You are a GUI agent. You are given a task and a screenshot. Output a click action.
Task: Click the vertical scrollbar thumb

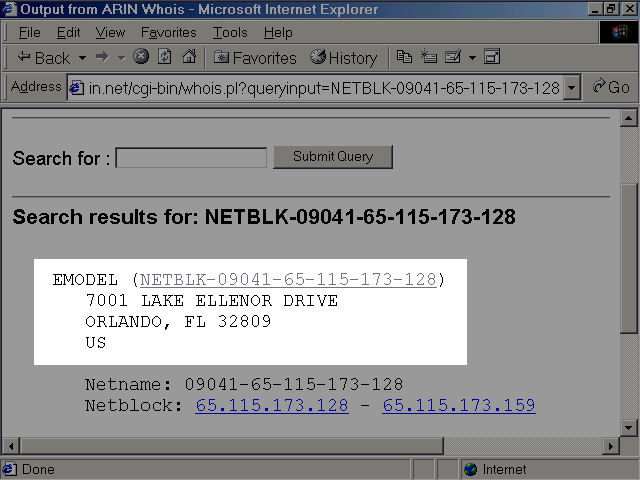(628, 259)
